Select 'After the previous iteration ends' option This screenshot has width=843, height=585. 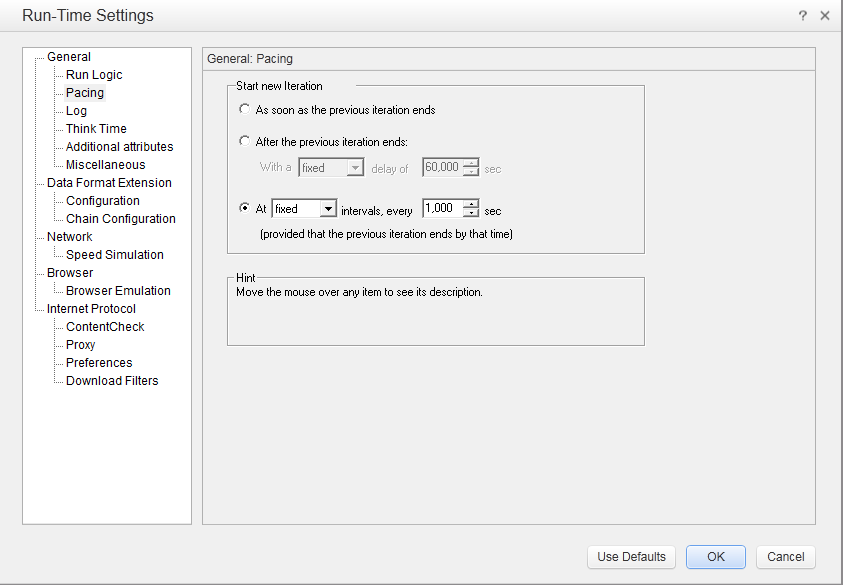tap(245, 142)
